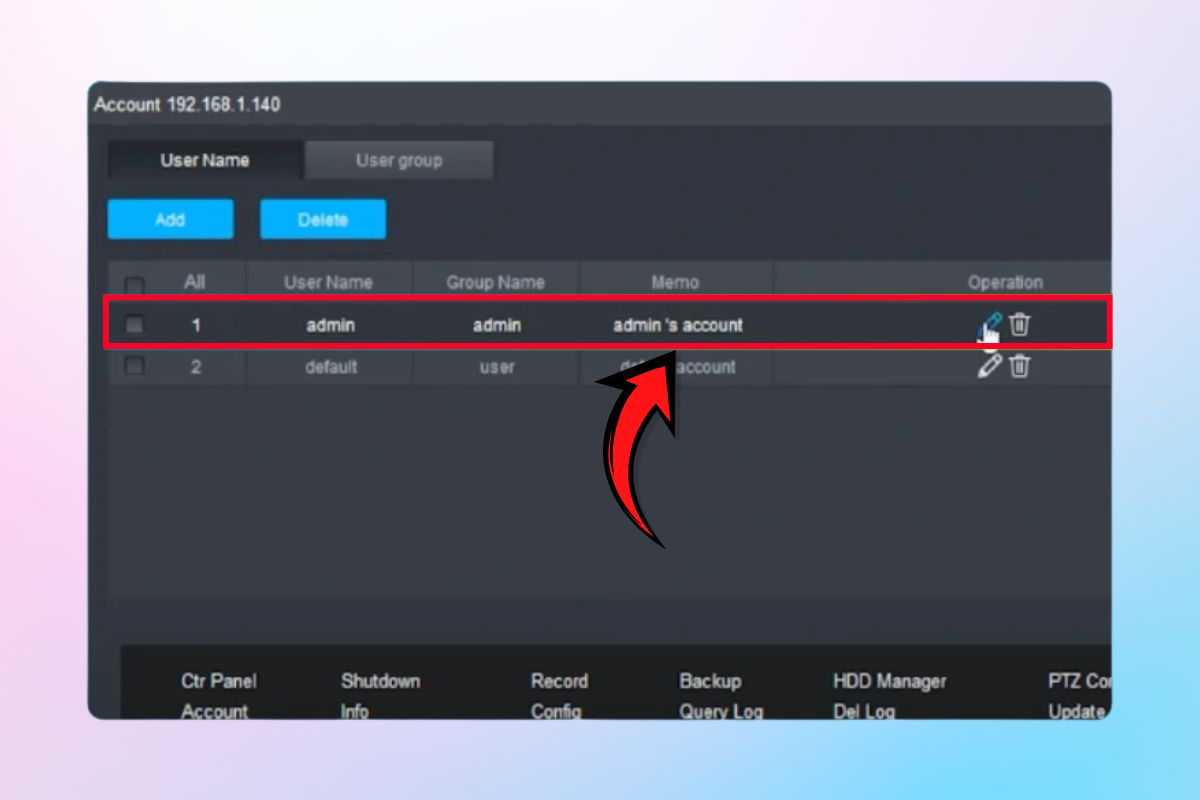
Task: Edit the admin account with pencil icon
Action: coord(989,324)
